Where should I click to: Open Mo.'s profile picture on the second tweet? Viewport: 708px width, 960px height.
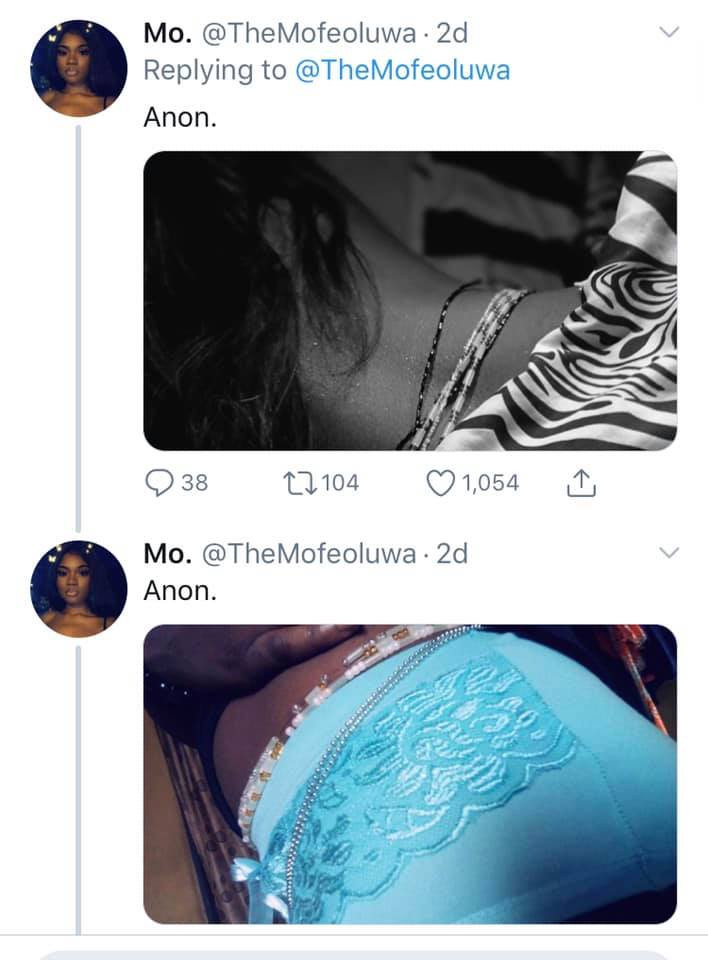point(72,580)
